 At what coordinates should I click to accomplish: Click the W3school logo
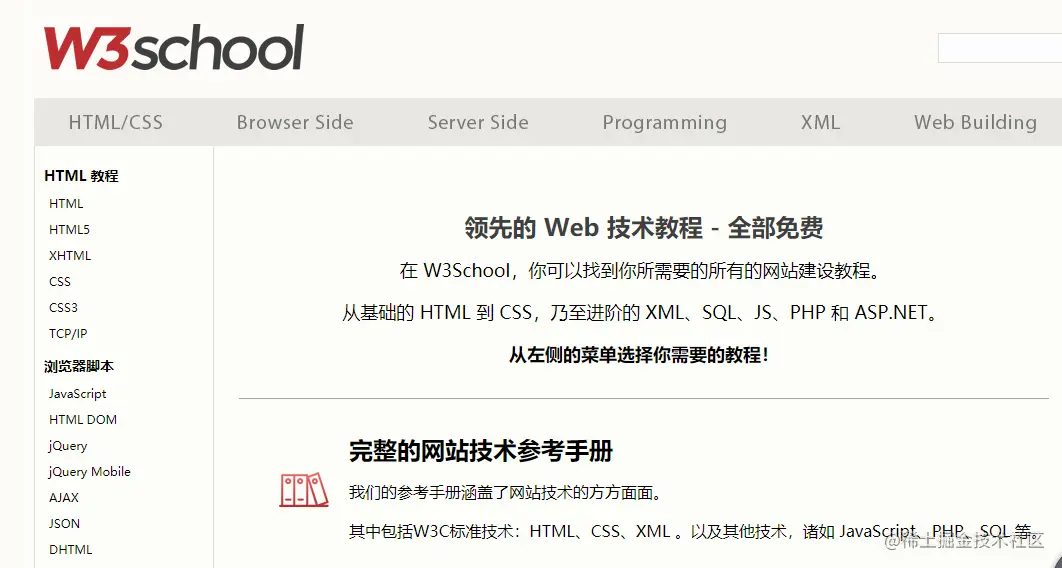(174, 47)
